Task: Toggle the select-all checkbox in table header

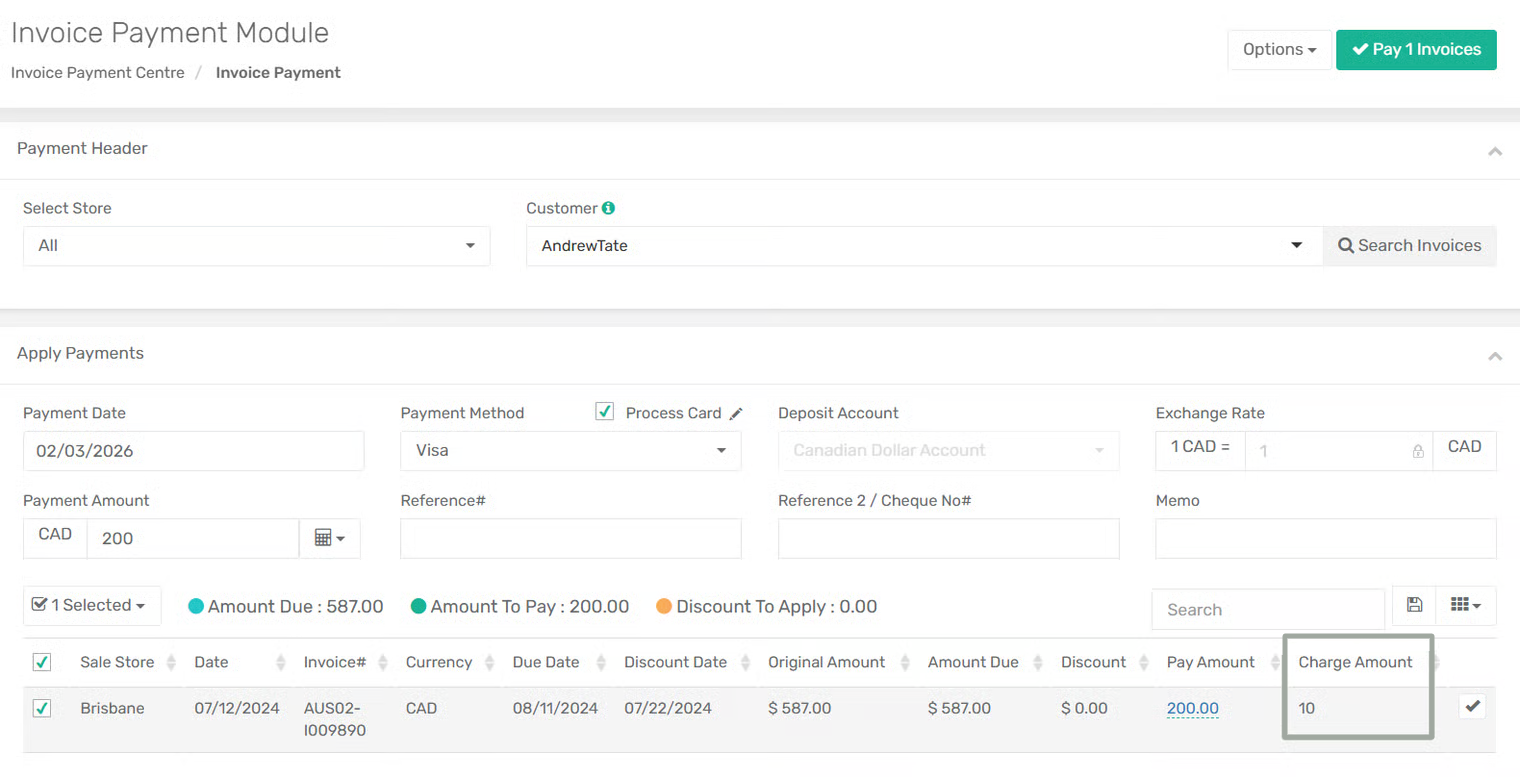Action: (42, 662)
